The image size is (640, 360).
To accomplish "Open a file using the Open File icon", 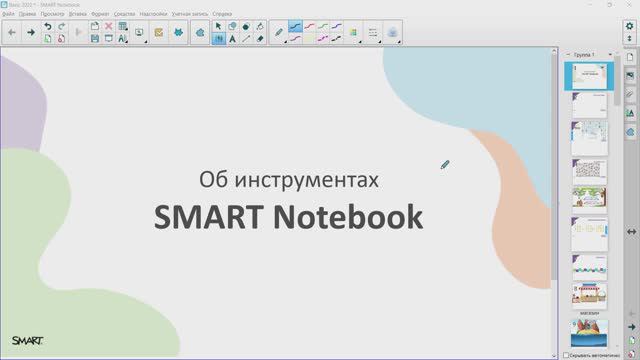I will pos(95,27).
